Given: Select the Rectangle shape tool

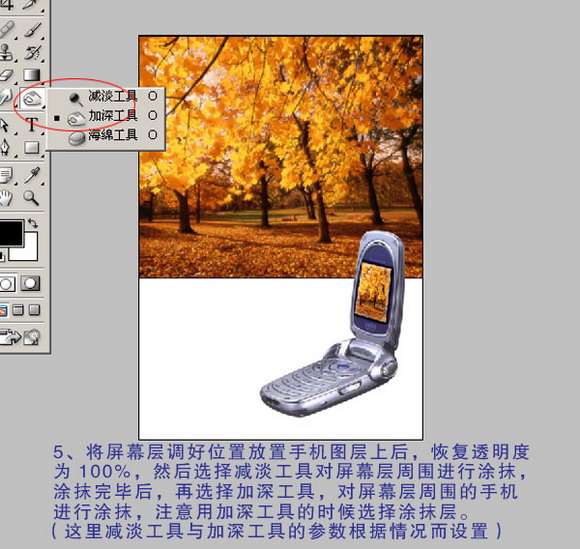Looking at the screenshot, I should (32, 148).
